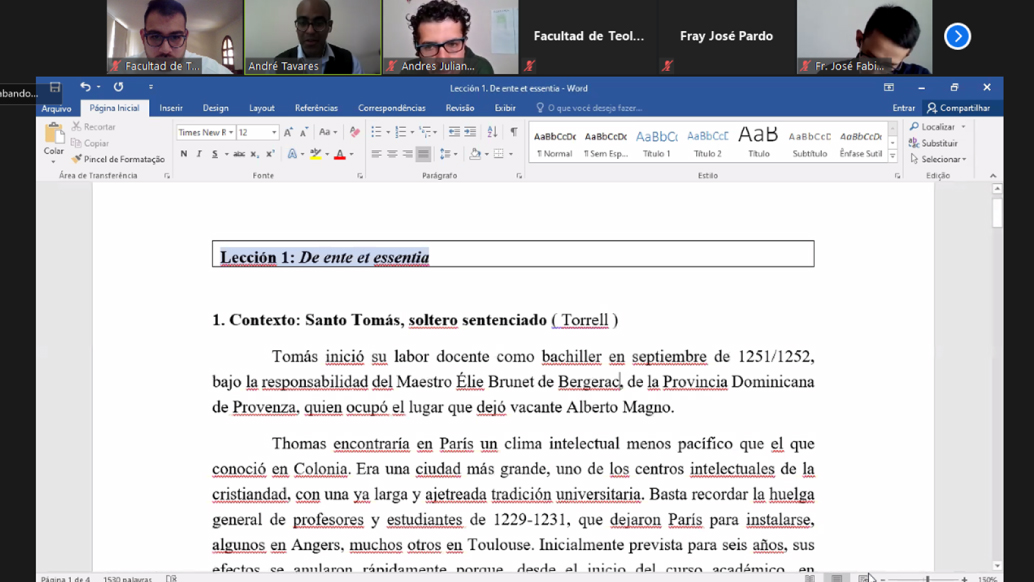The image size is (1034, 582).
Task: Switch to the Layout tab
Action: point(262,108)
